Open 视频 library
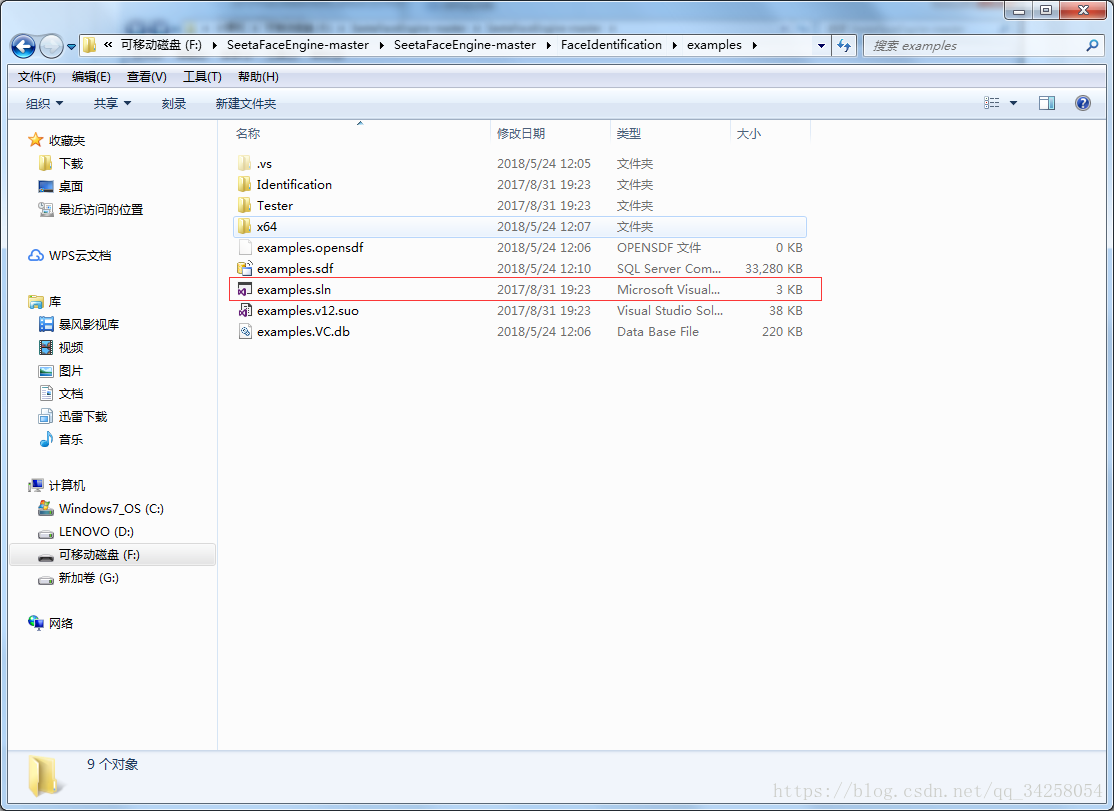Viewport: 1114px width, 811px height. click(x=71, y=347)
